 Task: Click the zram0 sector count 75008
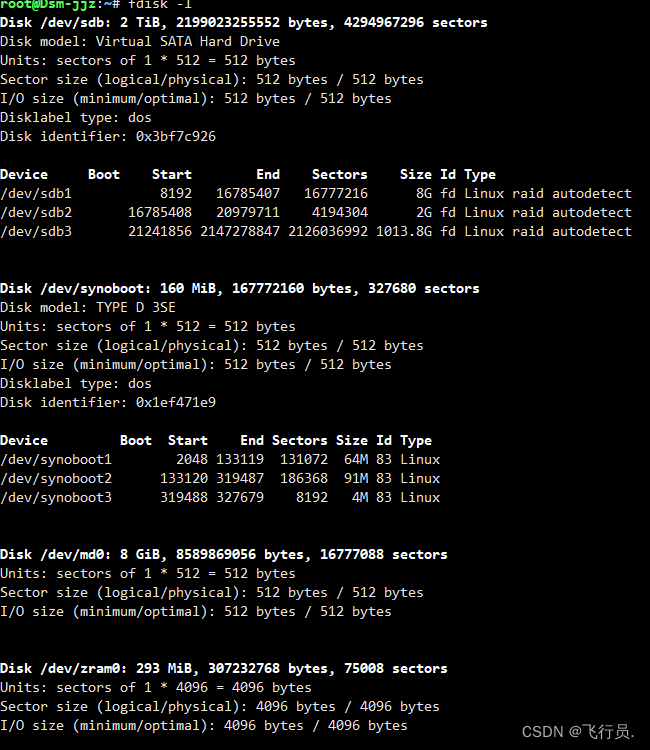pos(364,669)
